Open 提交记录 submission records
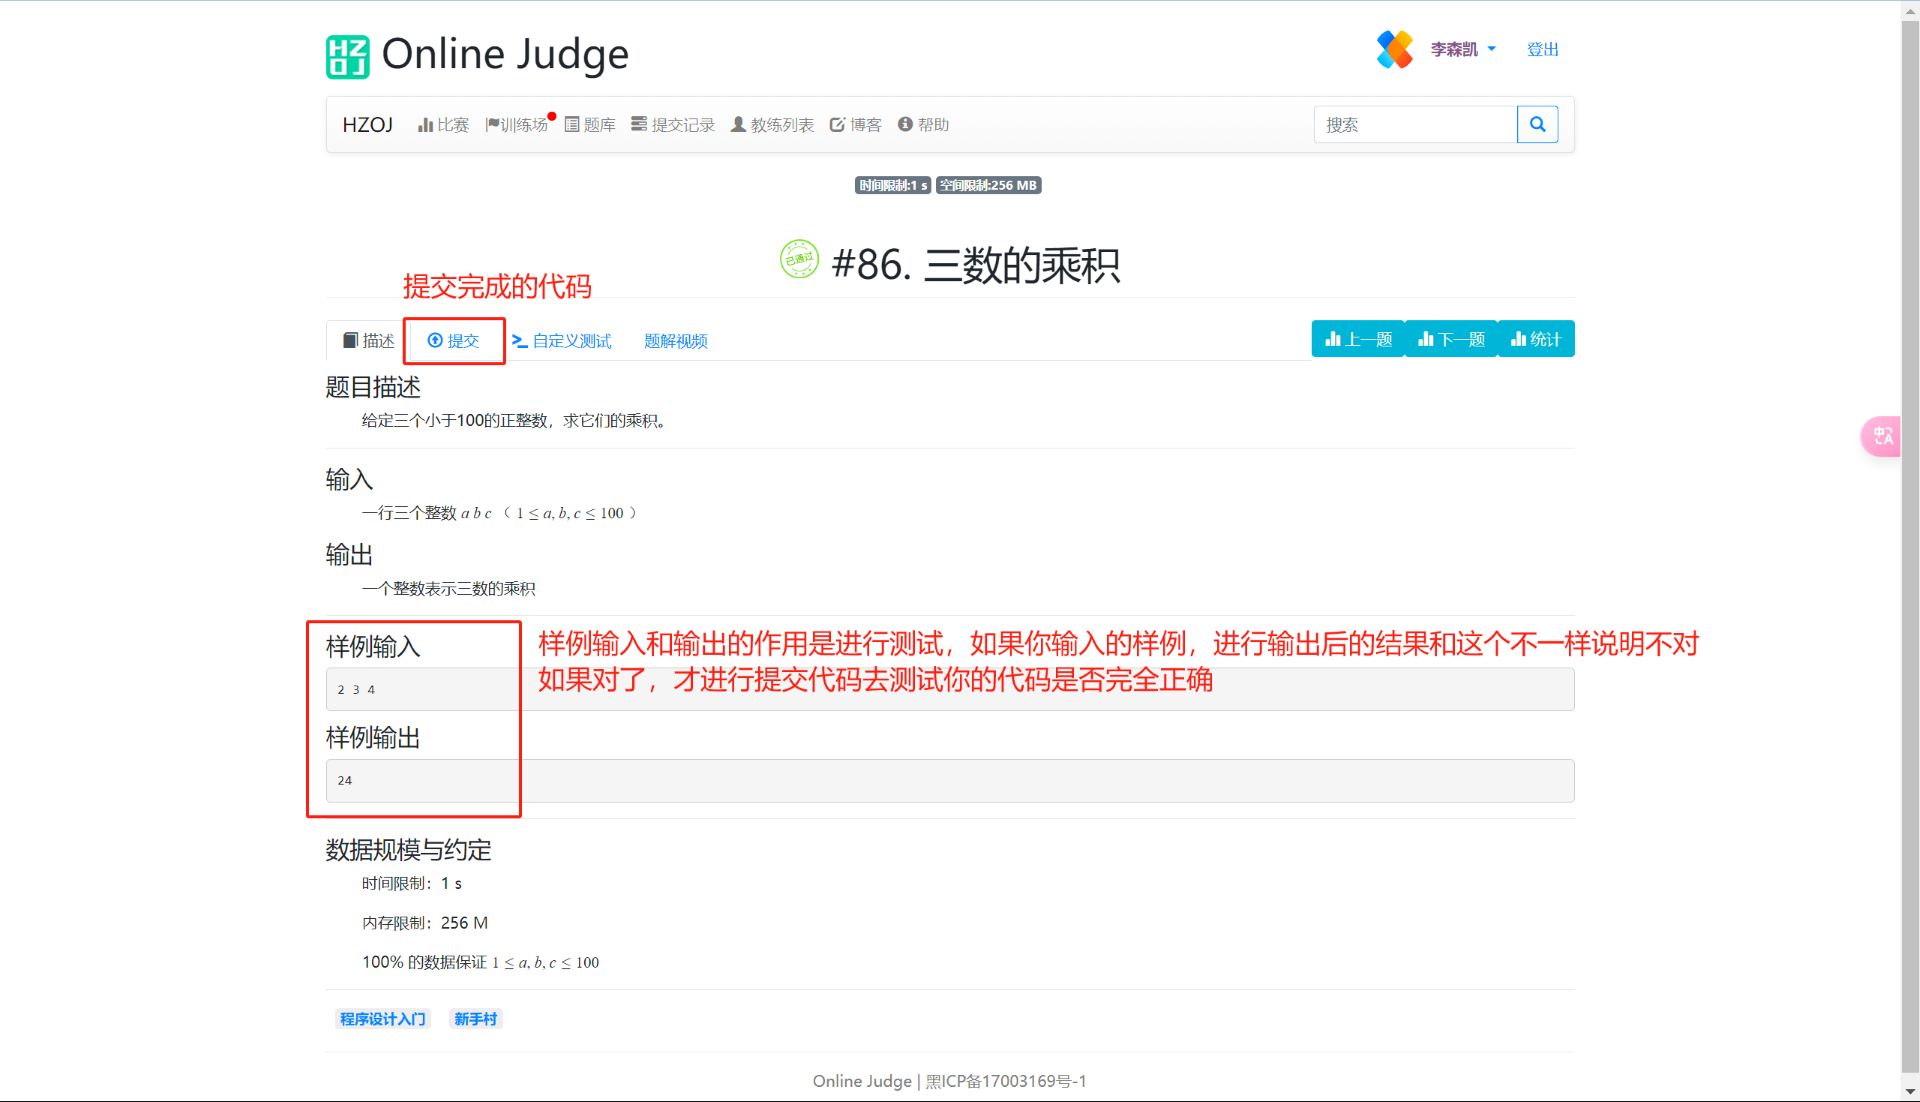 [x=673, y=125]
